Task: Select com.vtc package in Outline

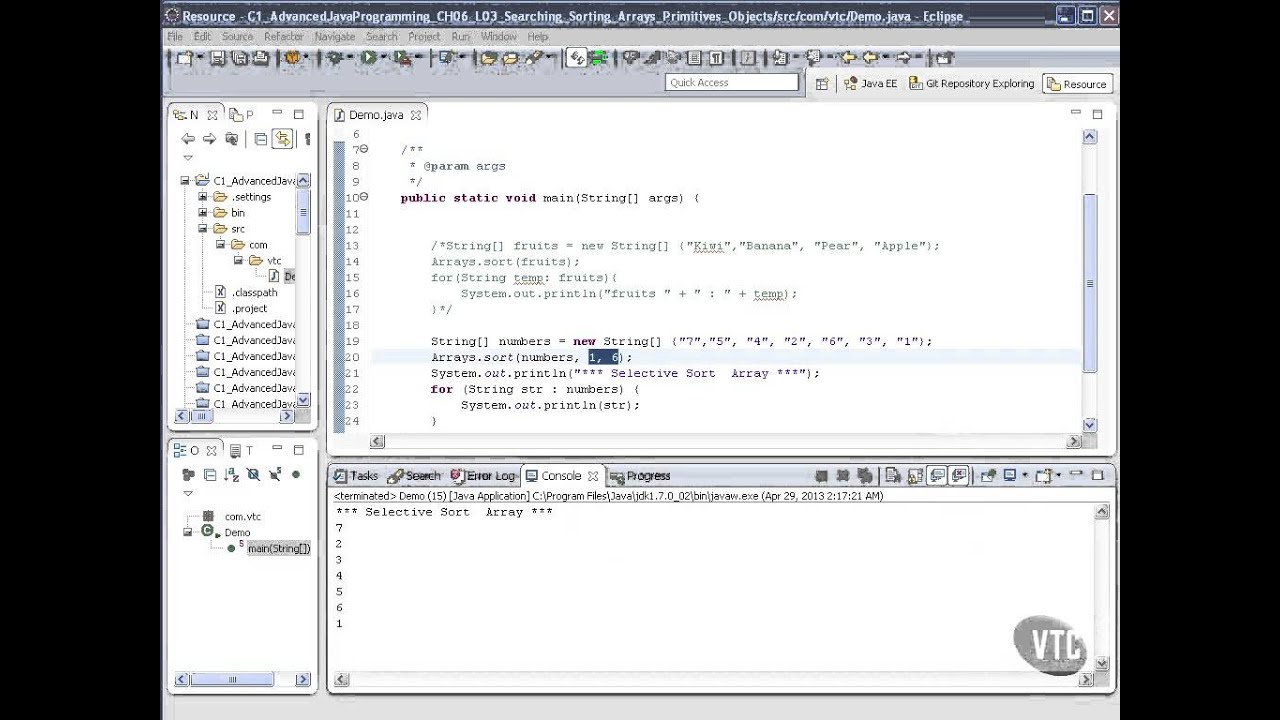Action: click(242, 517)
